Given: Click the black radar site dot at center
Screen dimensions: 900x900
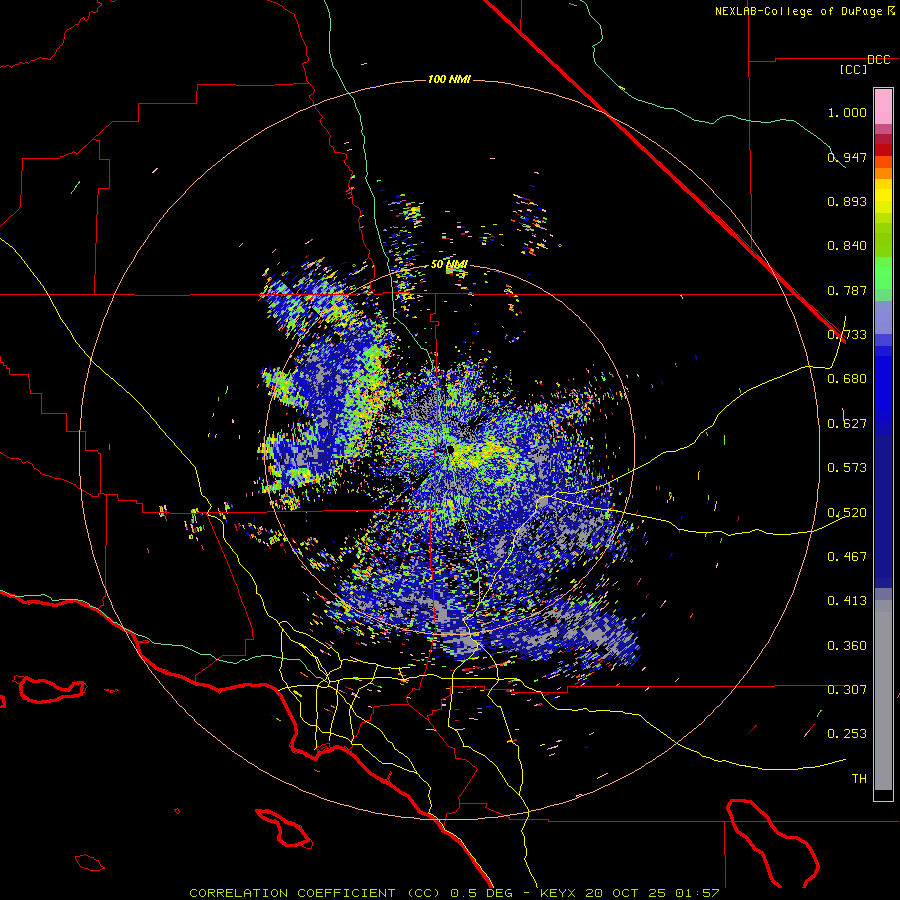Looking at the screenshot, I should [x=451, y=450].
